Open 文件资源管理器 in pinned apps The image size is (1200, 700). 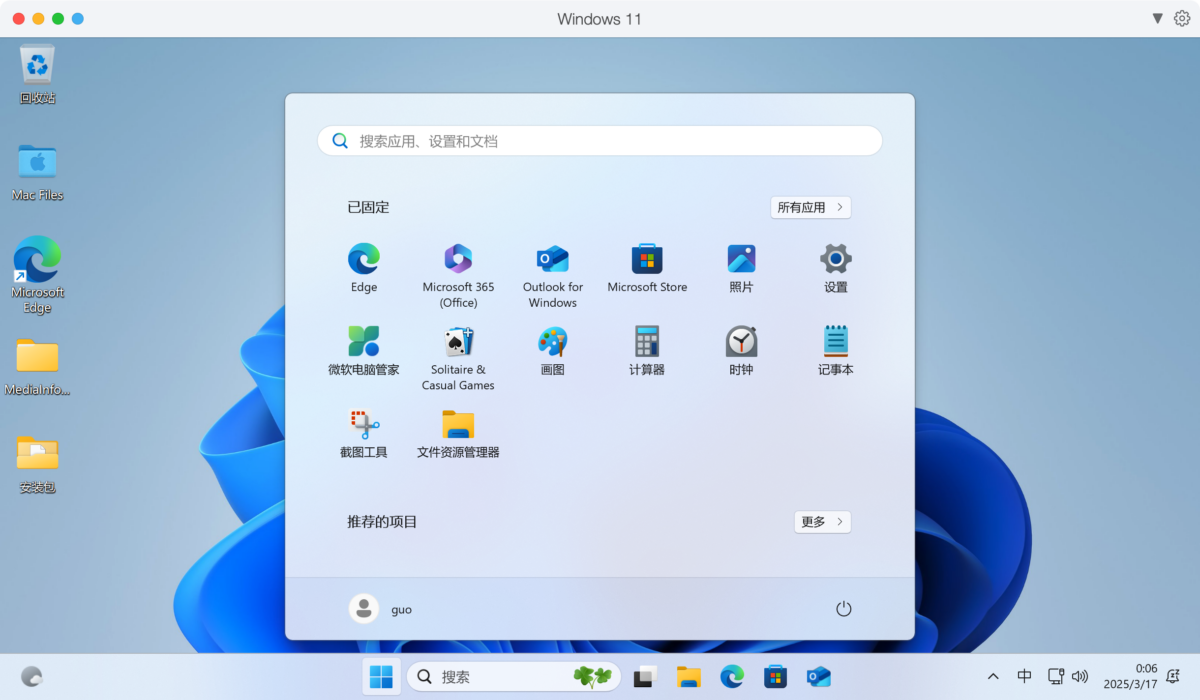click(458, 433)
